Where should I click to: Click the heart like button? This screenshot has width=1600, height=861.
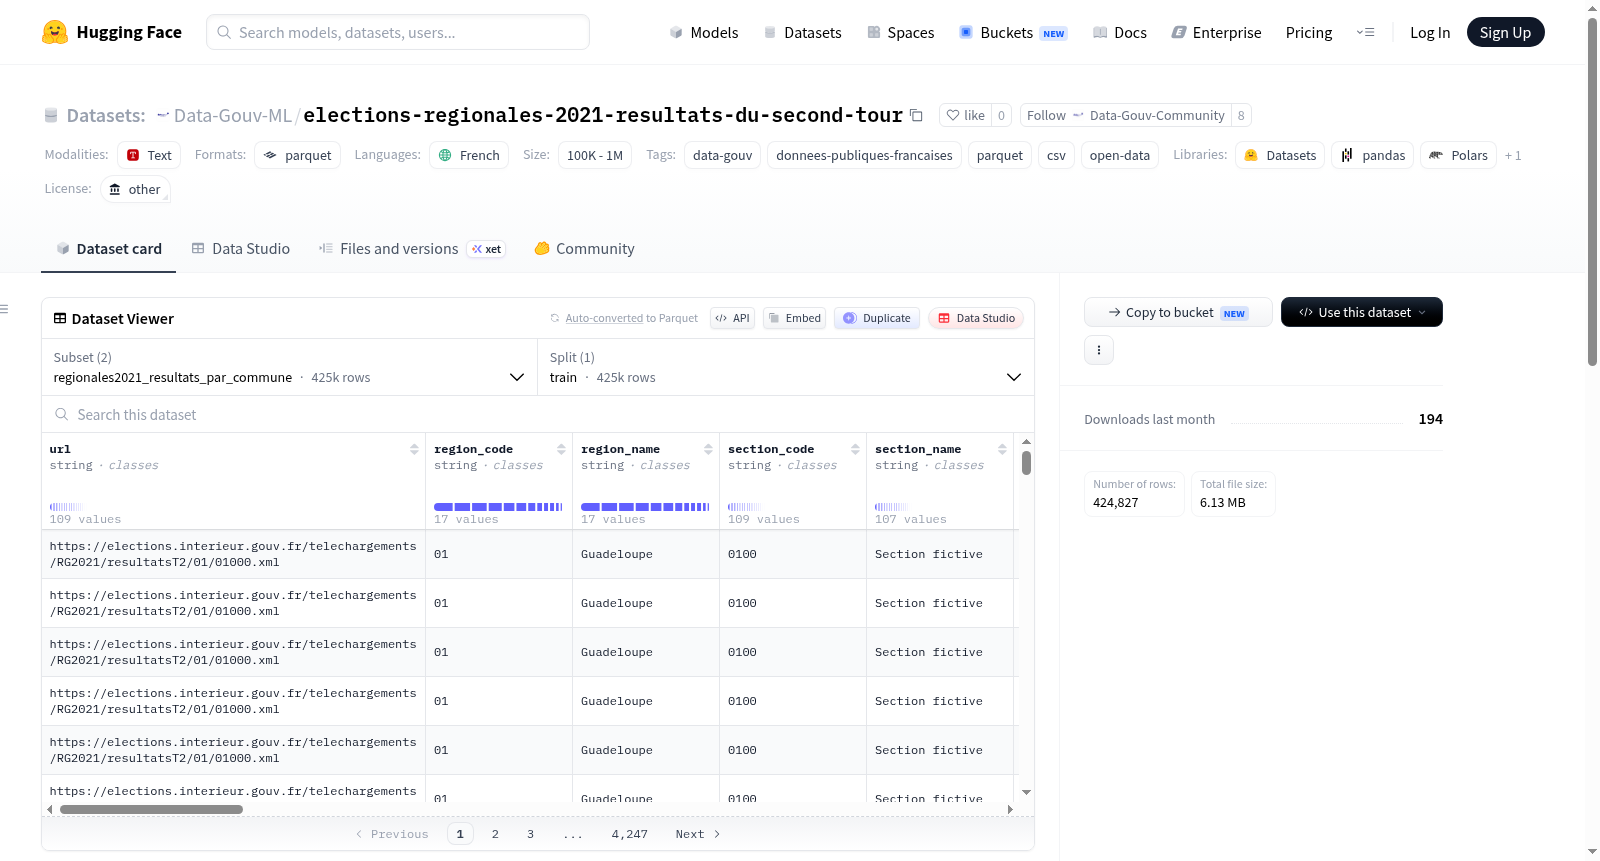pyautogui.click(x=966, y=115)
